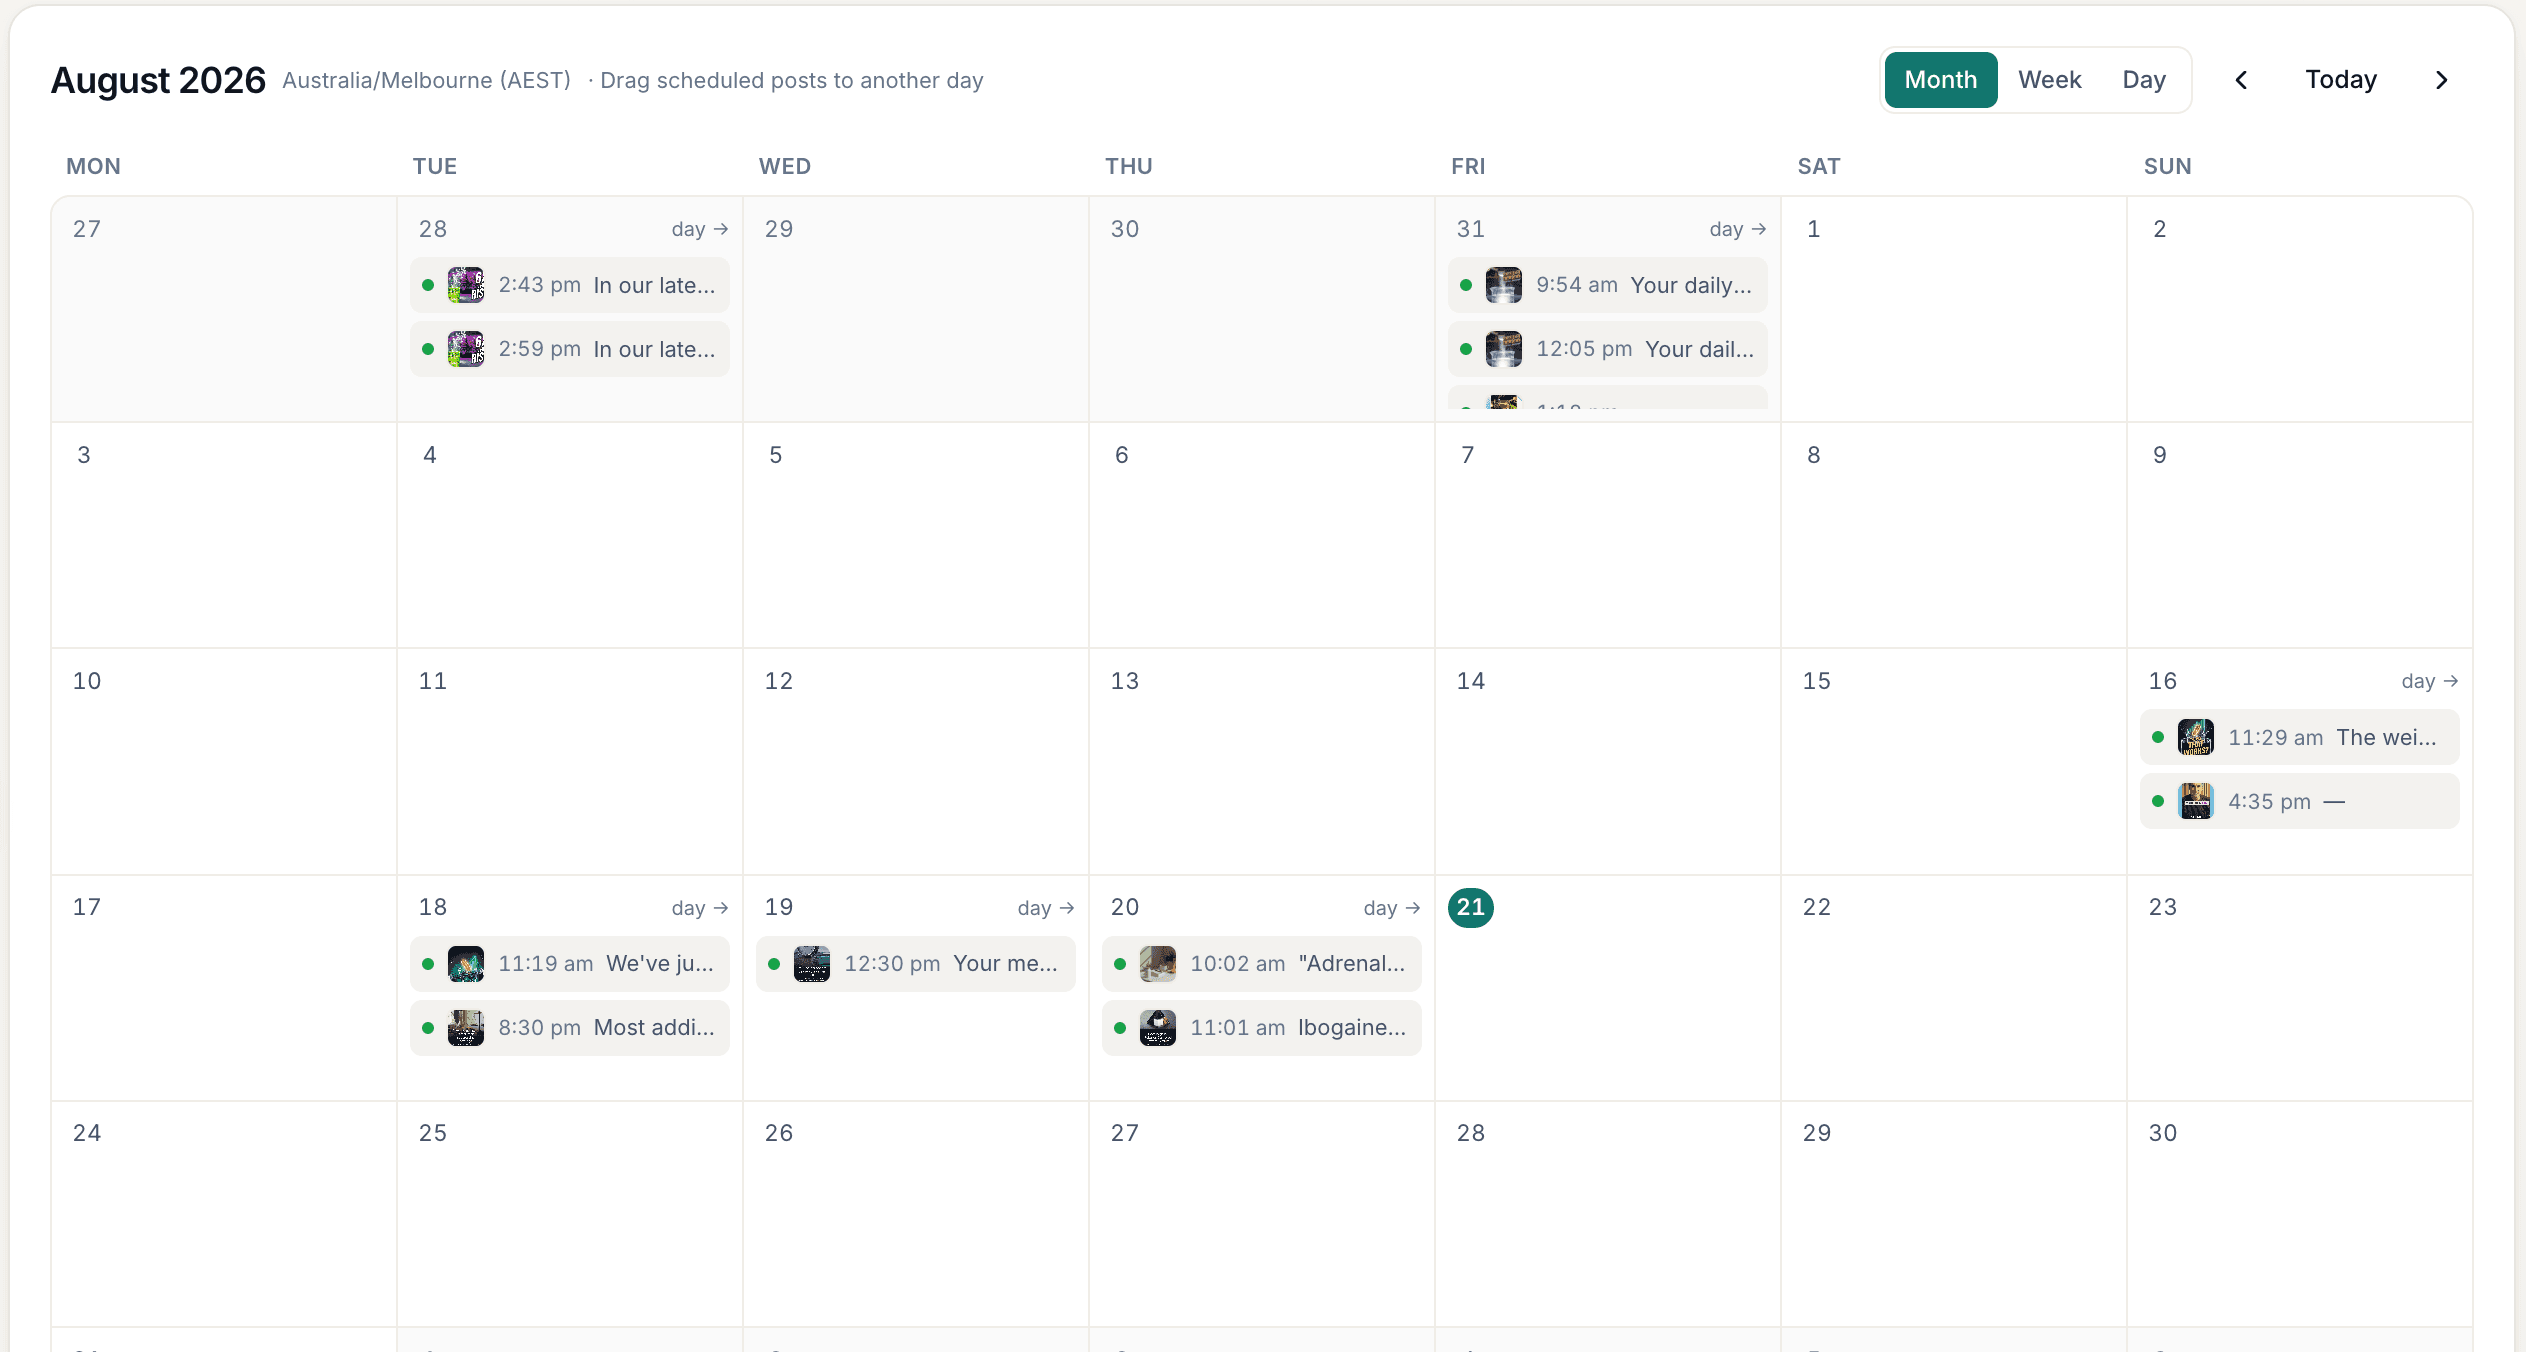Open the 12:05 pm post thumbnail

1503,349
